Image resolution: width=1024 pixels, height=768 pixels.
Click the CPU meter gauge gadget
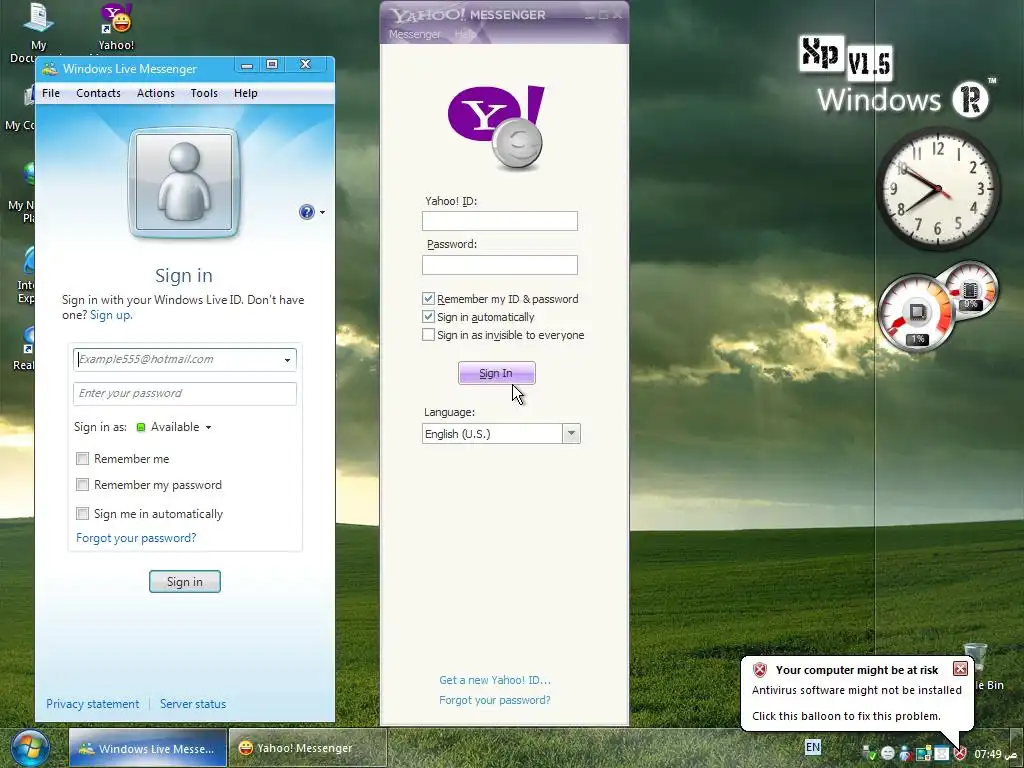(916, 312)
